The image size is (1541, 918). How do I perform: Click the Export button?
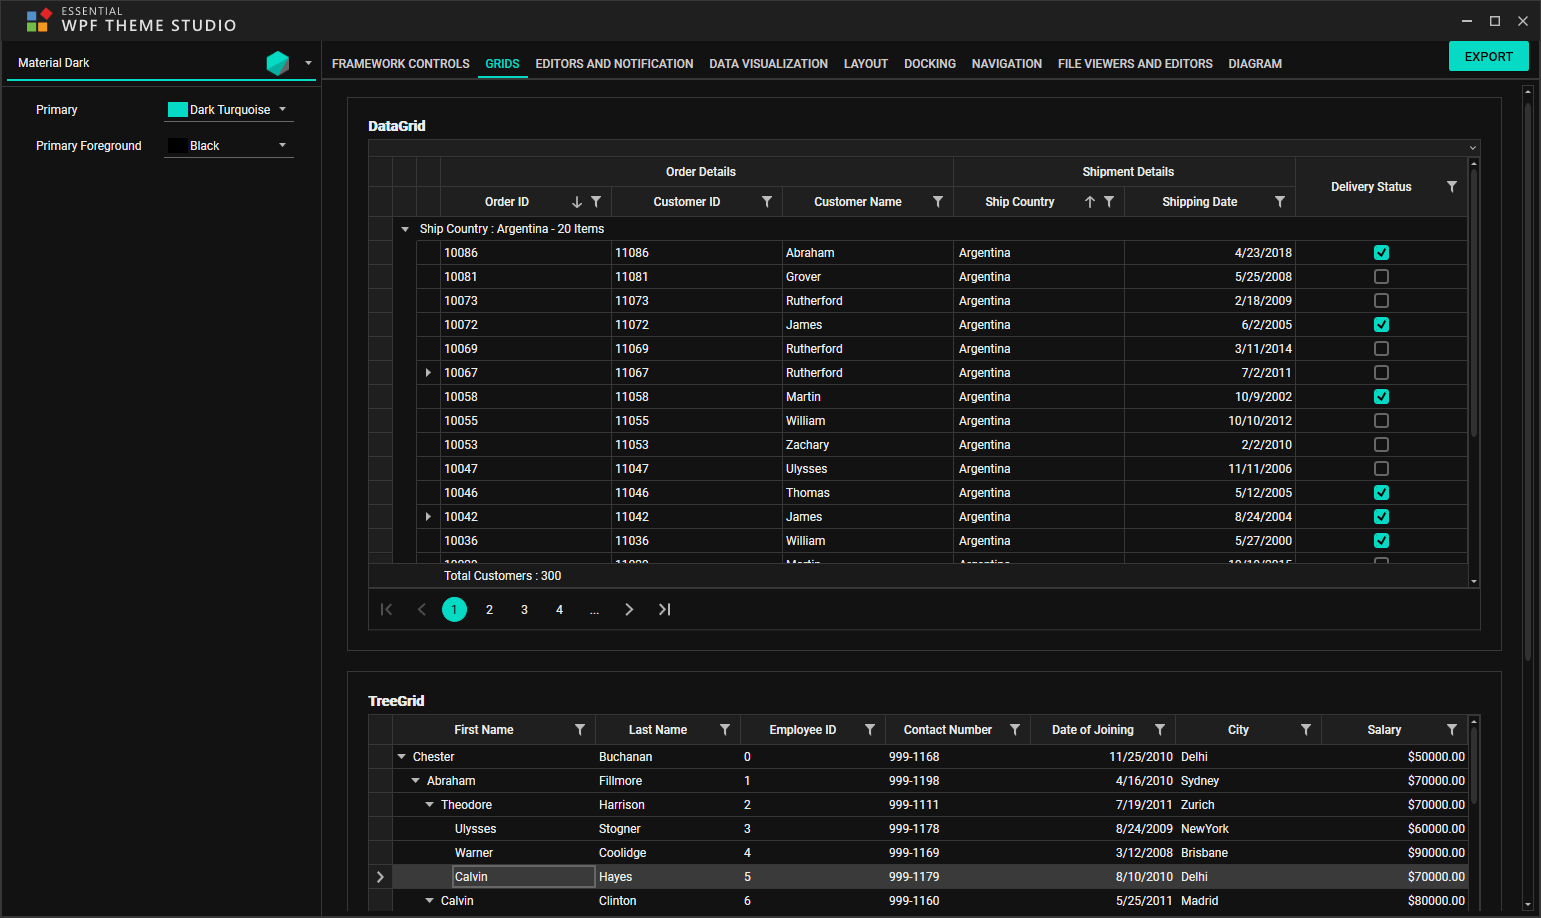point(1488,56)
